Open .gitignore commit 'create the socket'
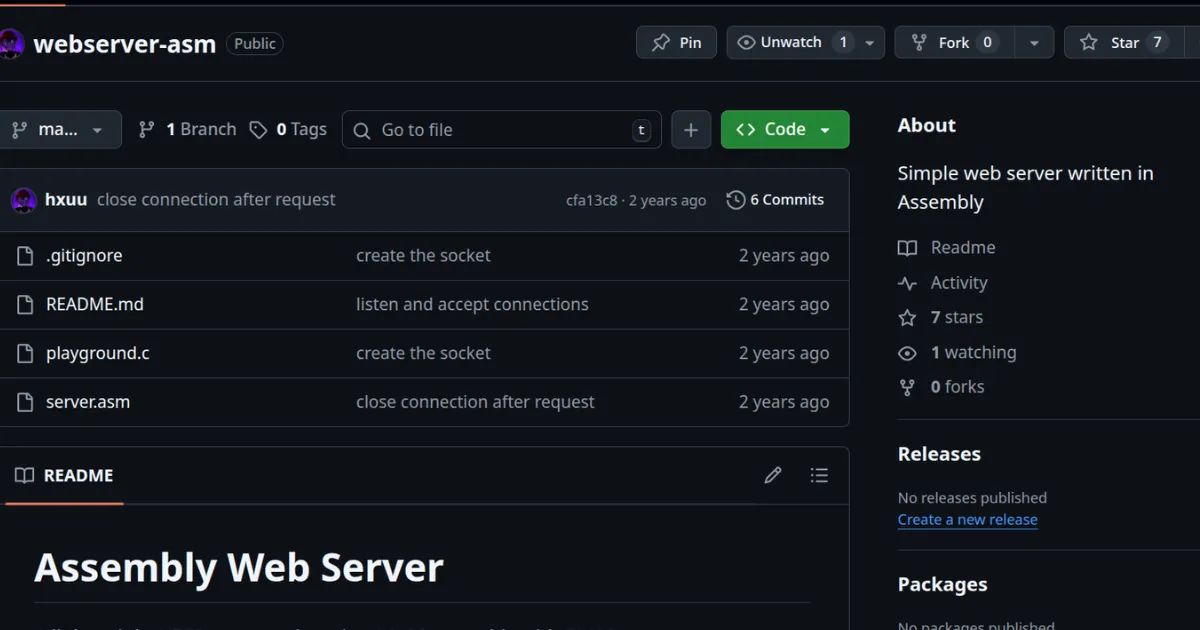1200x630 pixels. (423, 256)
